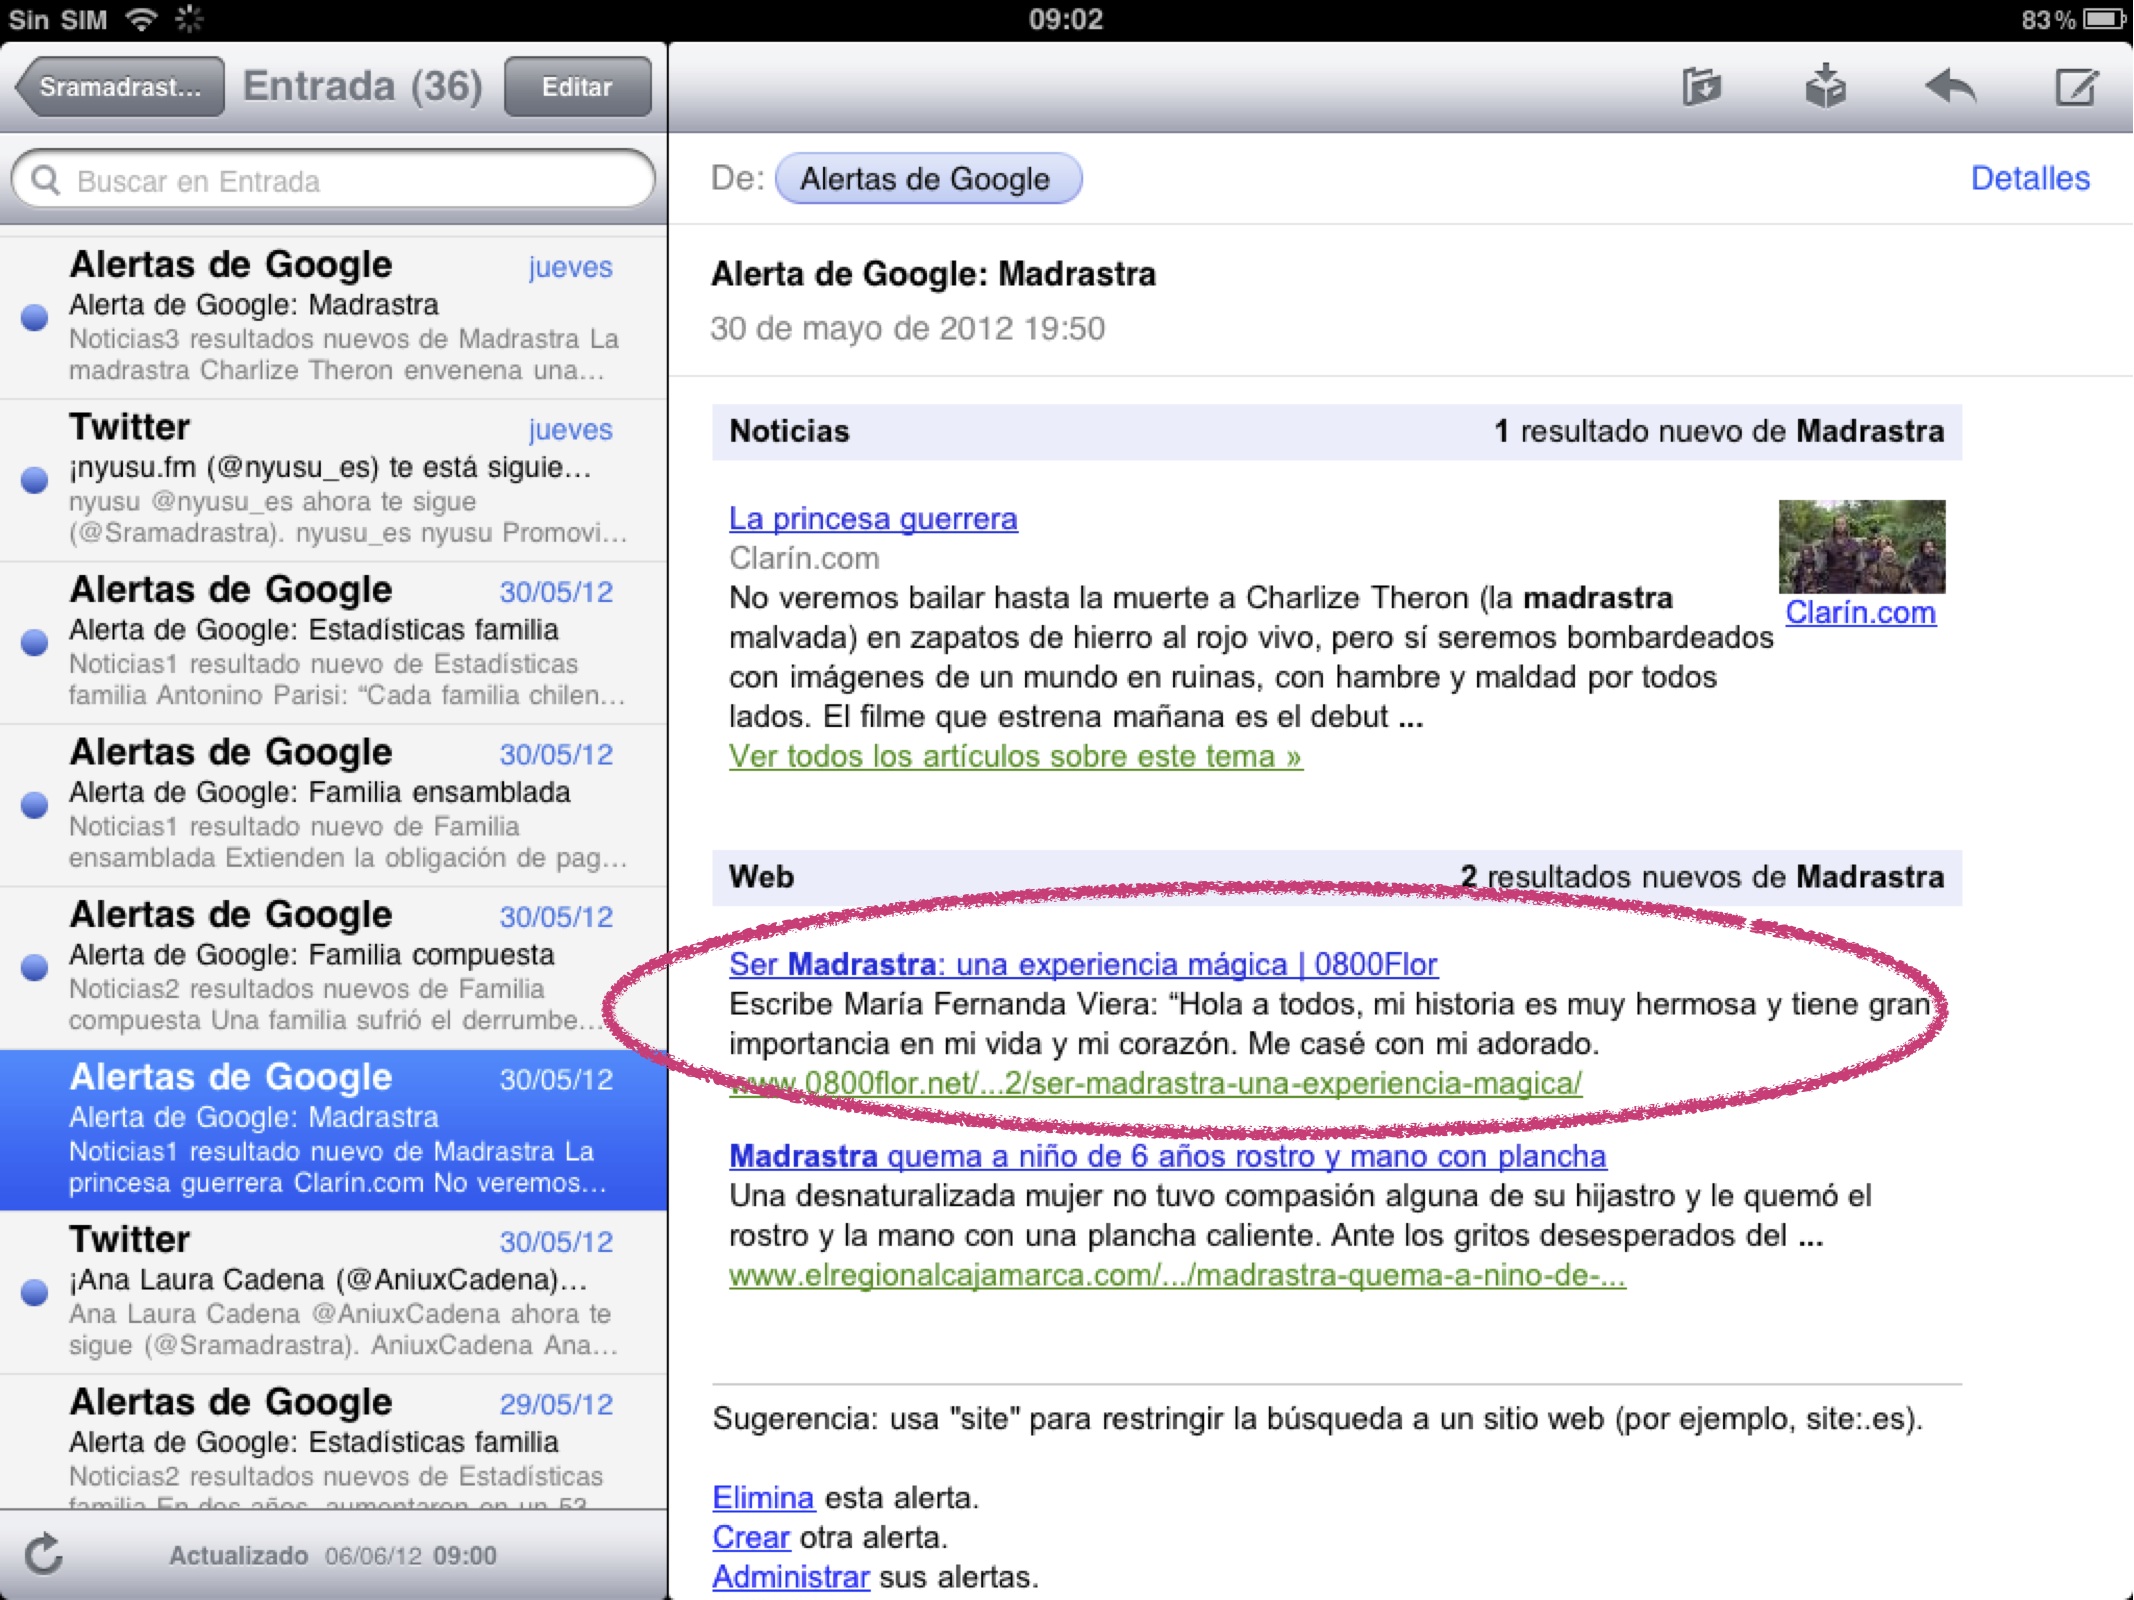The image size is (2134, 1600).
Task: Tap the date "30 de mayo de 2012 19:50"
Action: click(x=907, y=328)
